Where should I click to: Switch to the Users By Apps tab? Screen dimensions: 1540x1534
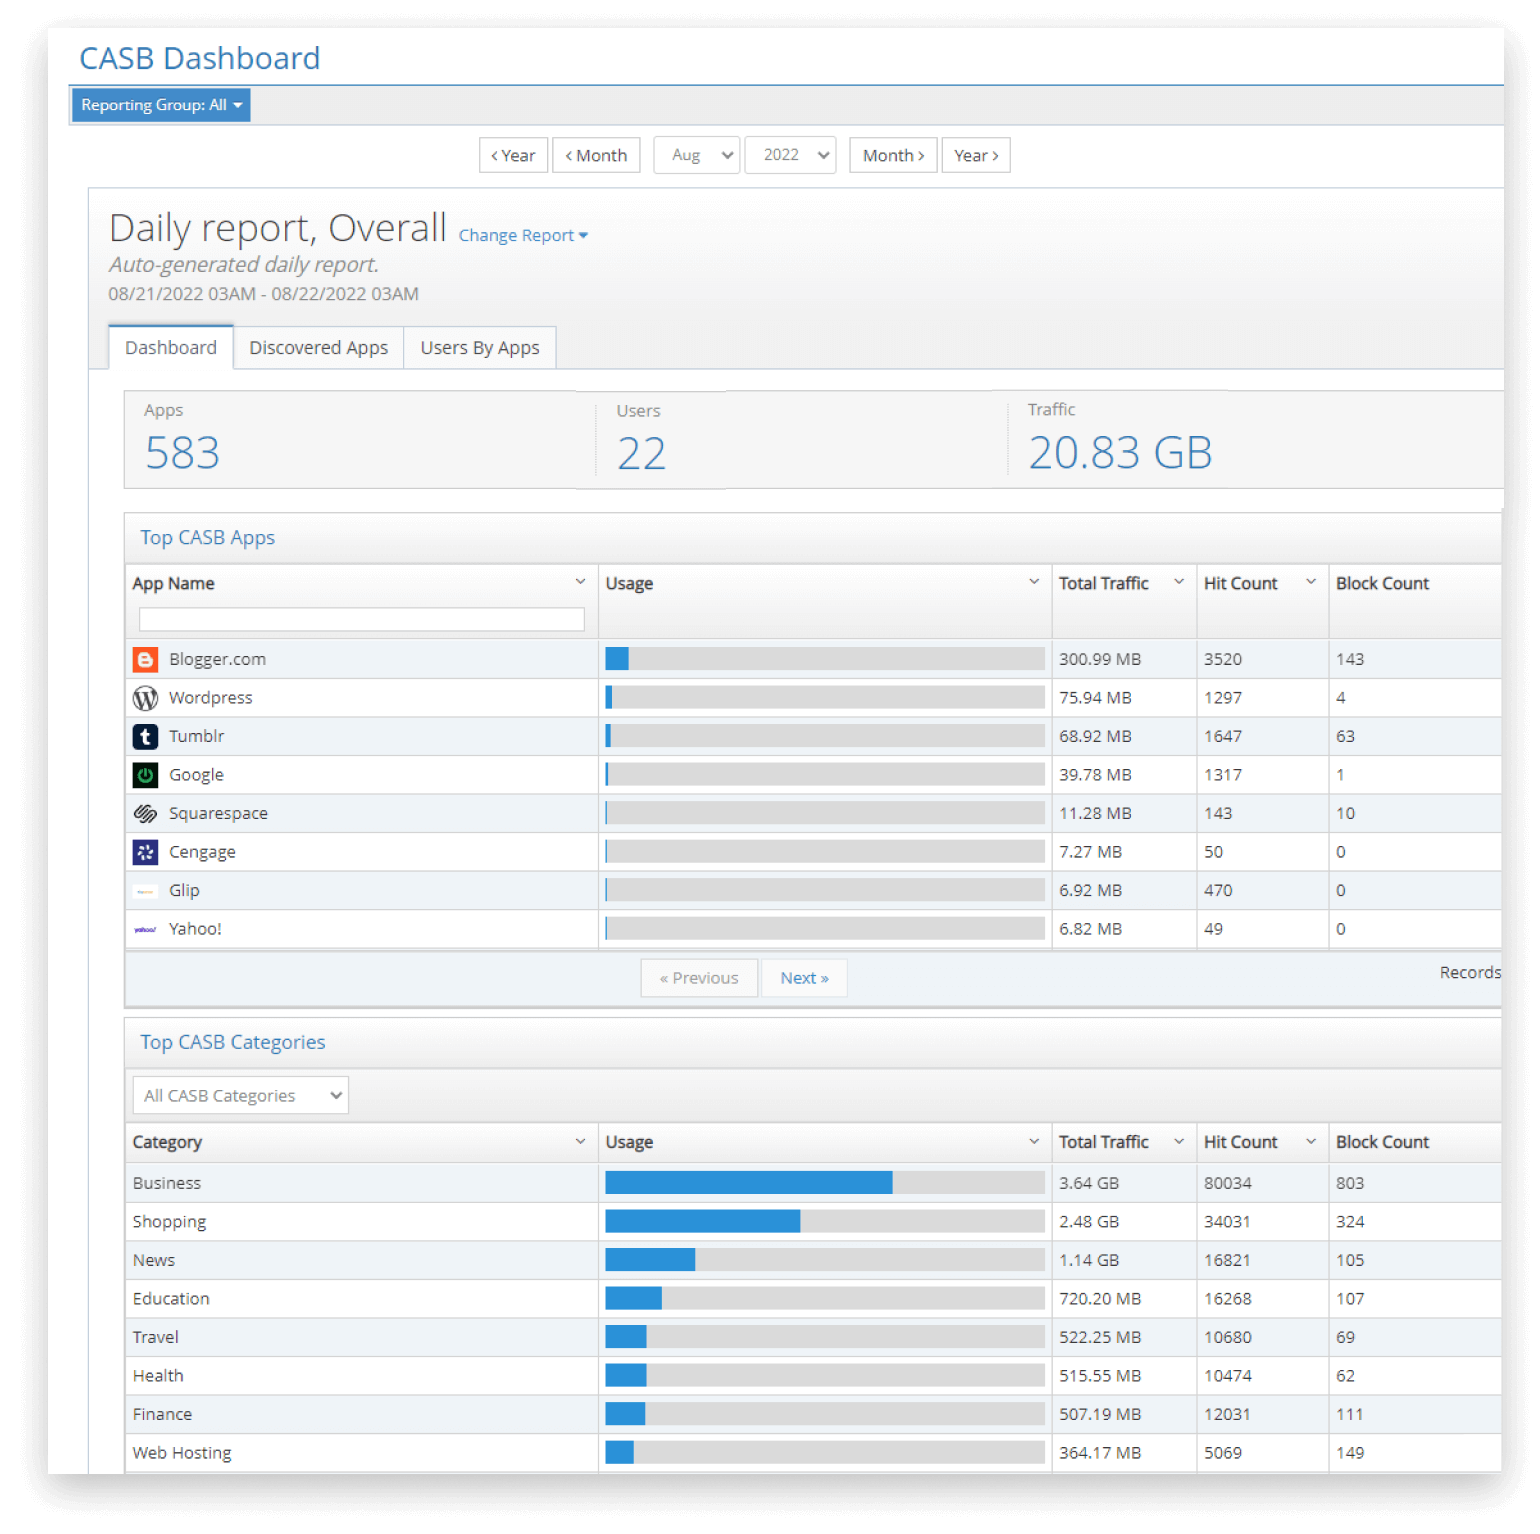click(x=480, y=347)
